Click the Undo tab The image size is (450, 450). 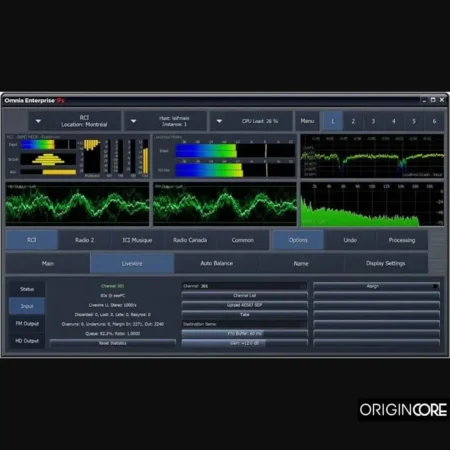tap(350, 240)
